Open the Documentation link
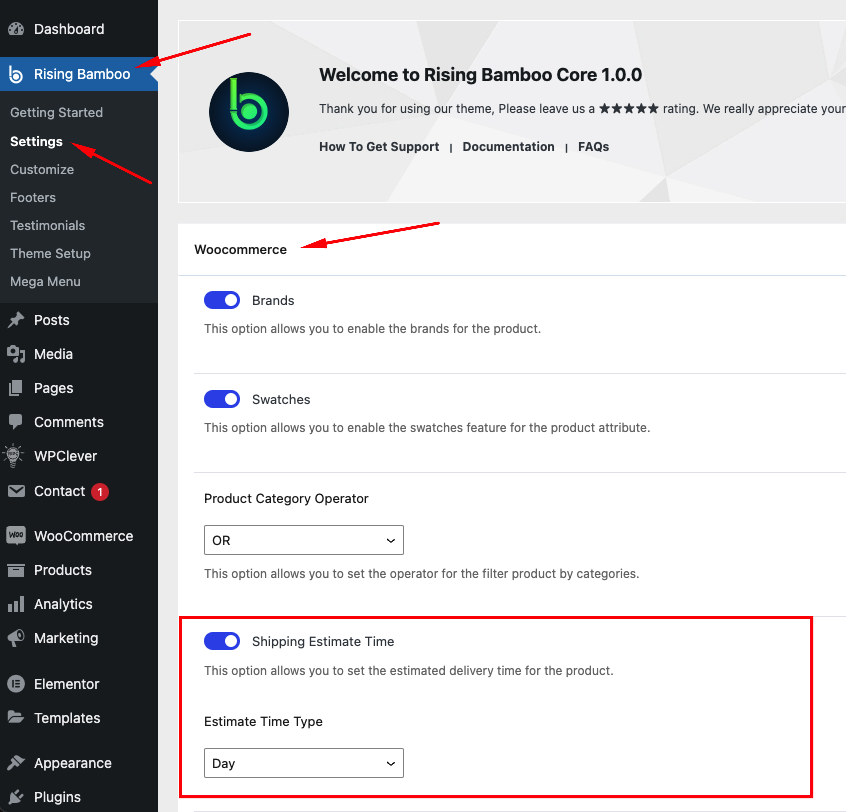 pyautogui.click(x=508, y=147)
